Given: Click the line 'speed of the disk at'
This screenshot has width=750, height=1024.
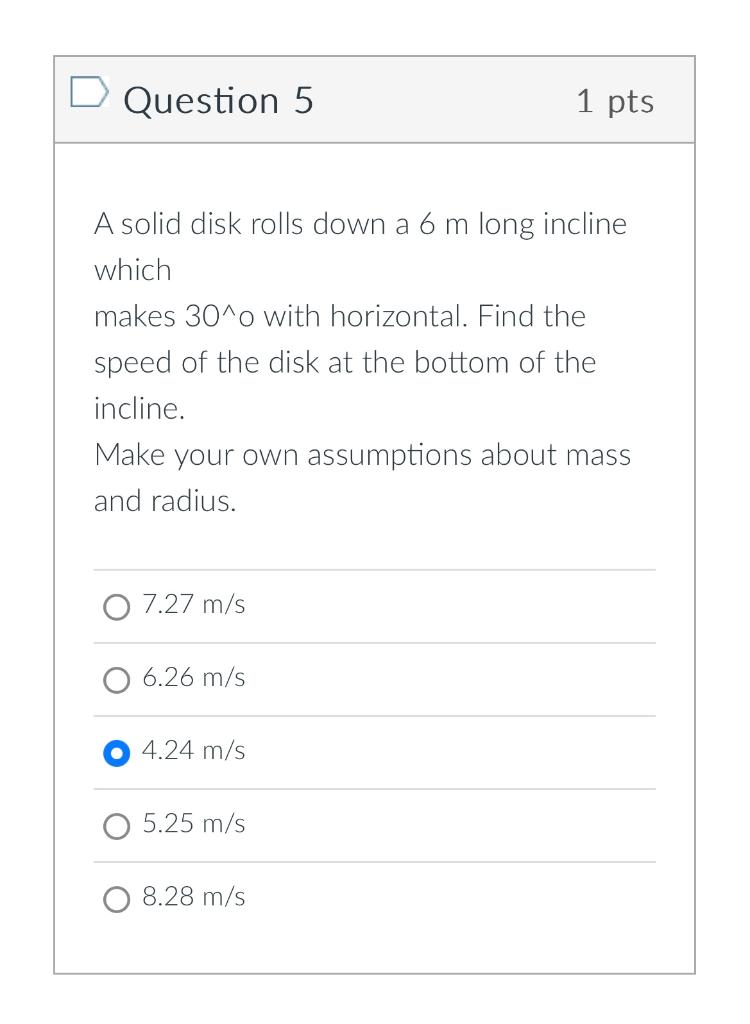Looking at the screenshot, I should click(x=344, y=362).
